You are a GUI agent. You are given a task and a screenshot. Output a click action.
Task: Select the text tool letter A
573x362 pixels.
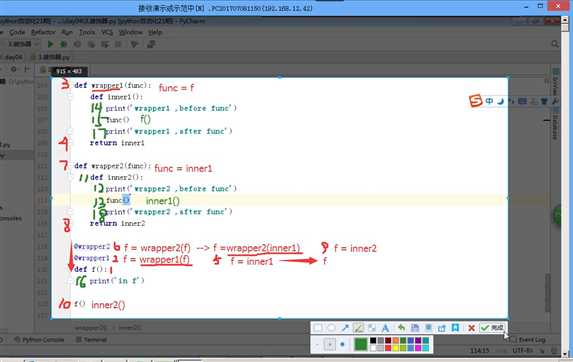pyautogui.click(x=385, y=328)
